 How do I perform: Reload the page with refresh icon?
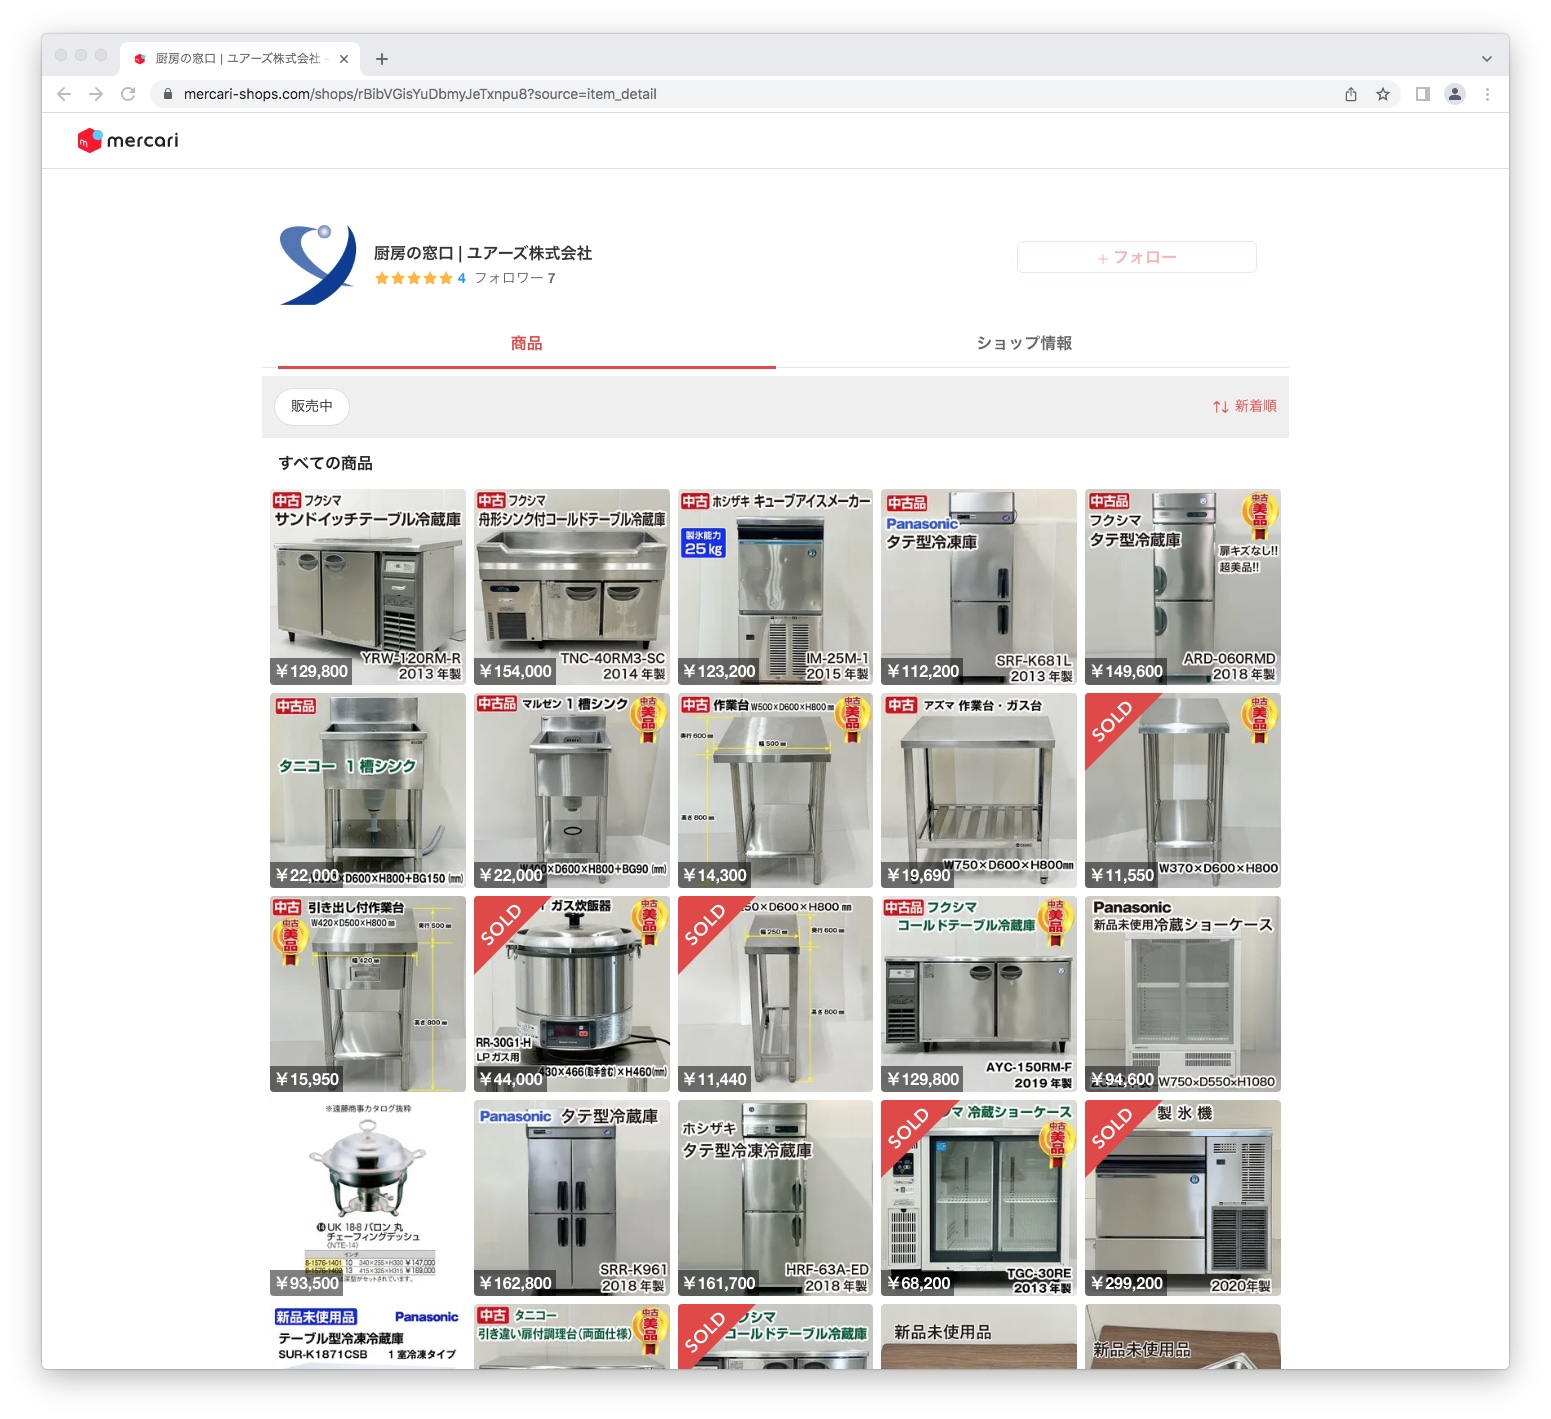[x=128, y=94]
